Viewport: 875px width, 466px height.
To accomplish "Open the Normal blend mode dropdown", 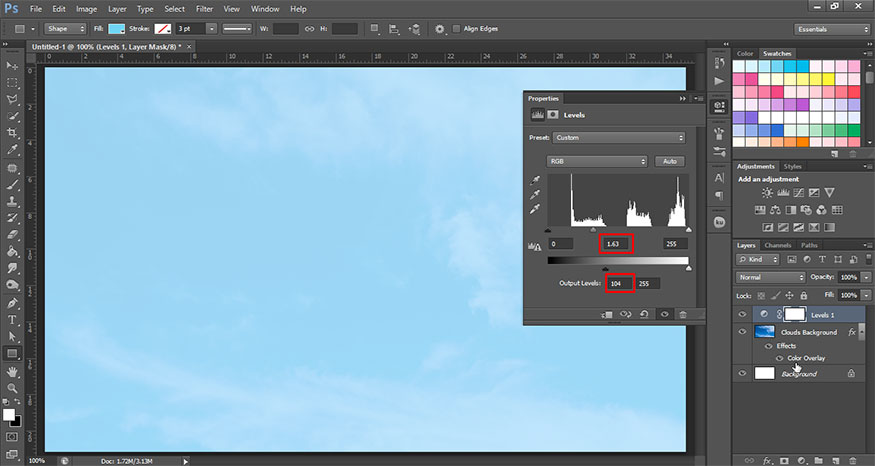I will 770,276.
